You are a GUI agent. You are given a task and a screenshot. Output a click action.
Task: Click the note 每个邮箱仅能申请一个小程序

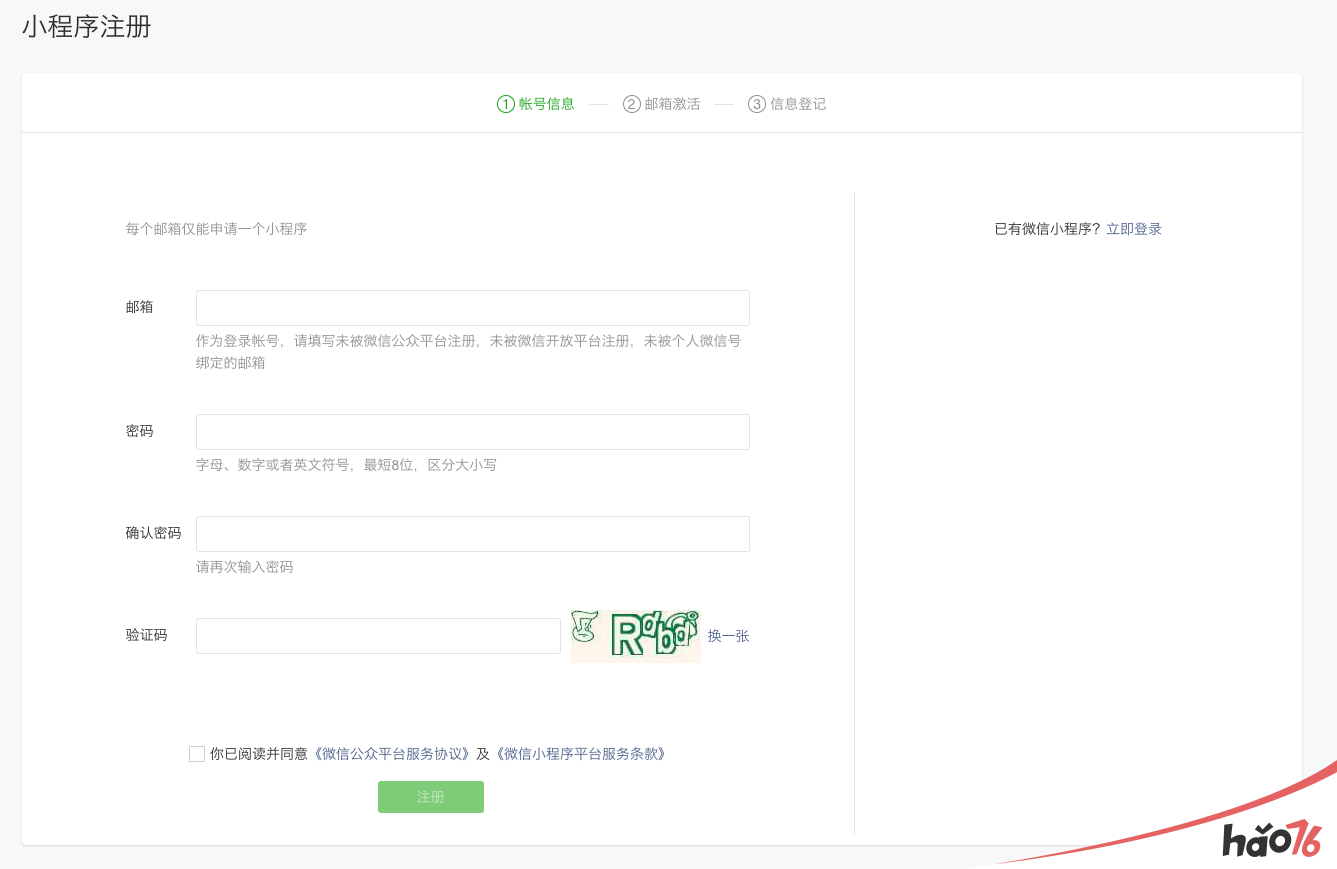[216, 229]
